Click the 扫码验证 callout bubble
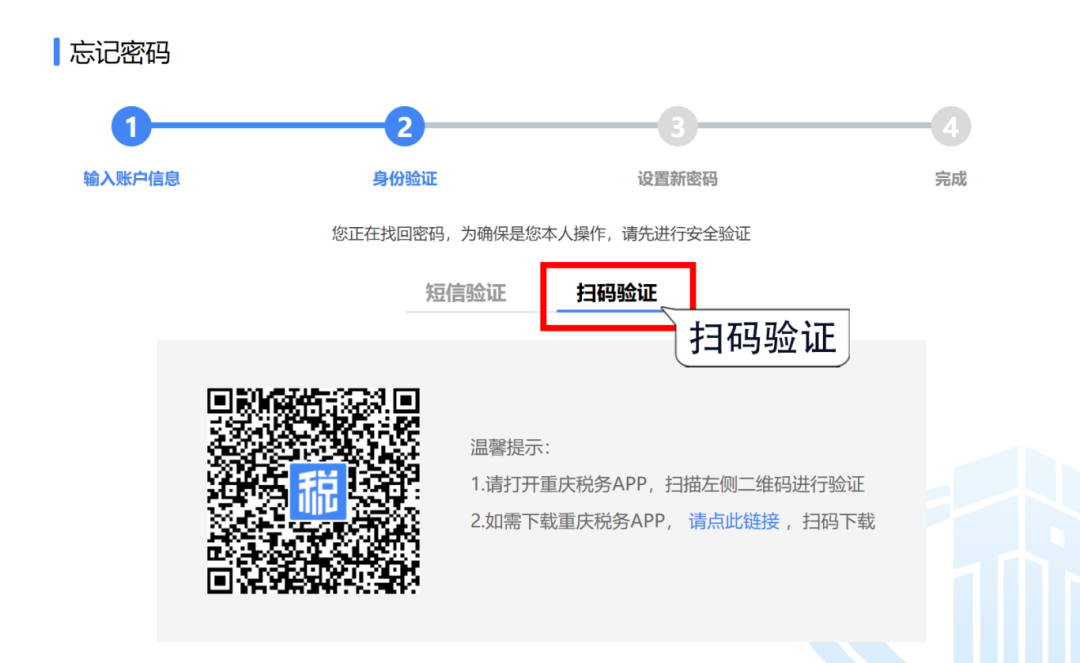This screenshot has width=1080, height=663. click(x=762, y=338)
